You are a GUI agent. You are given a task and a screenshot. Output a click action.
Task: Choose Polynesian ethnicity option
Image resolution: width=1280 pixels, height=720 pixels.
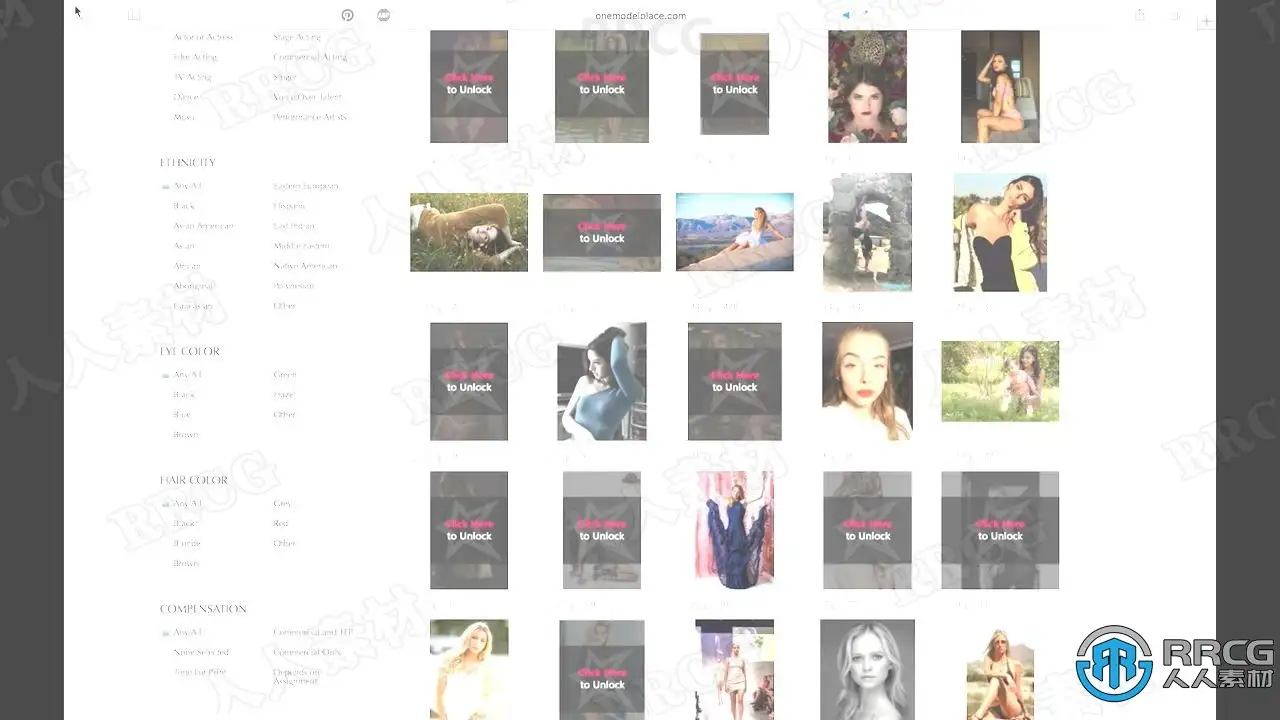tap(294, 286)
